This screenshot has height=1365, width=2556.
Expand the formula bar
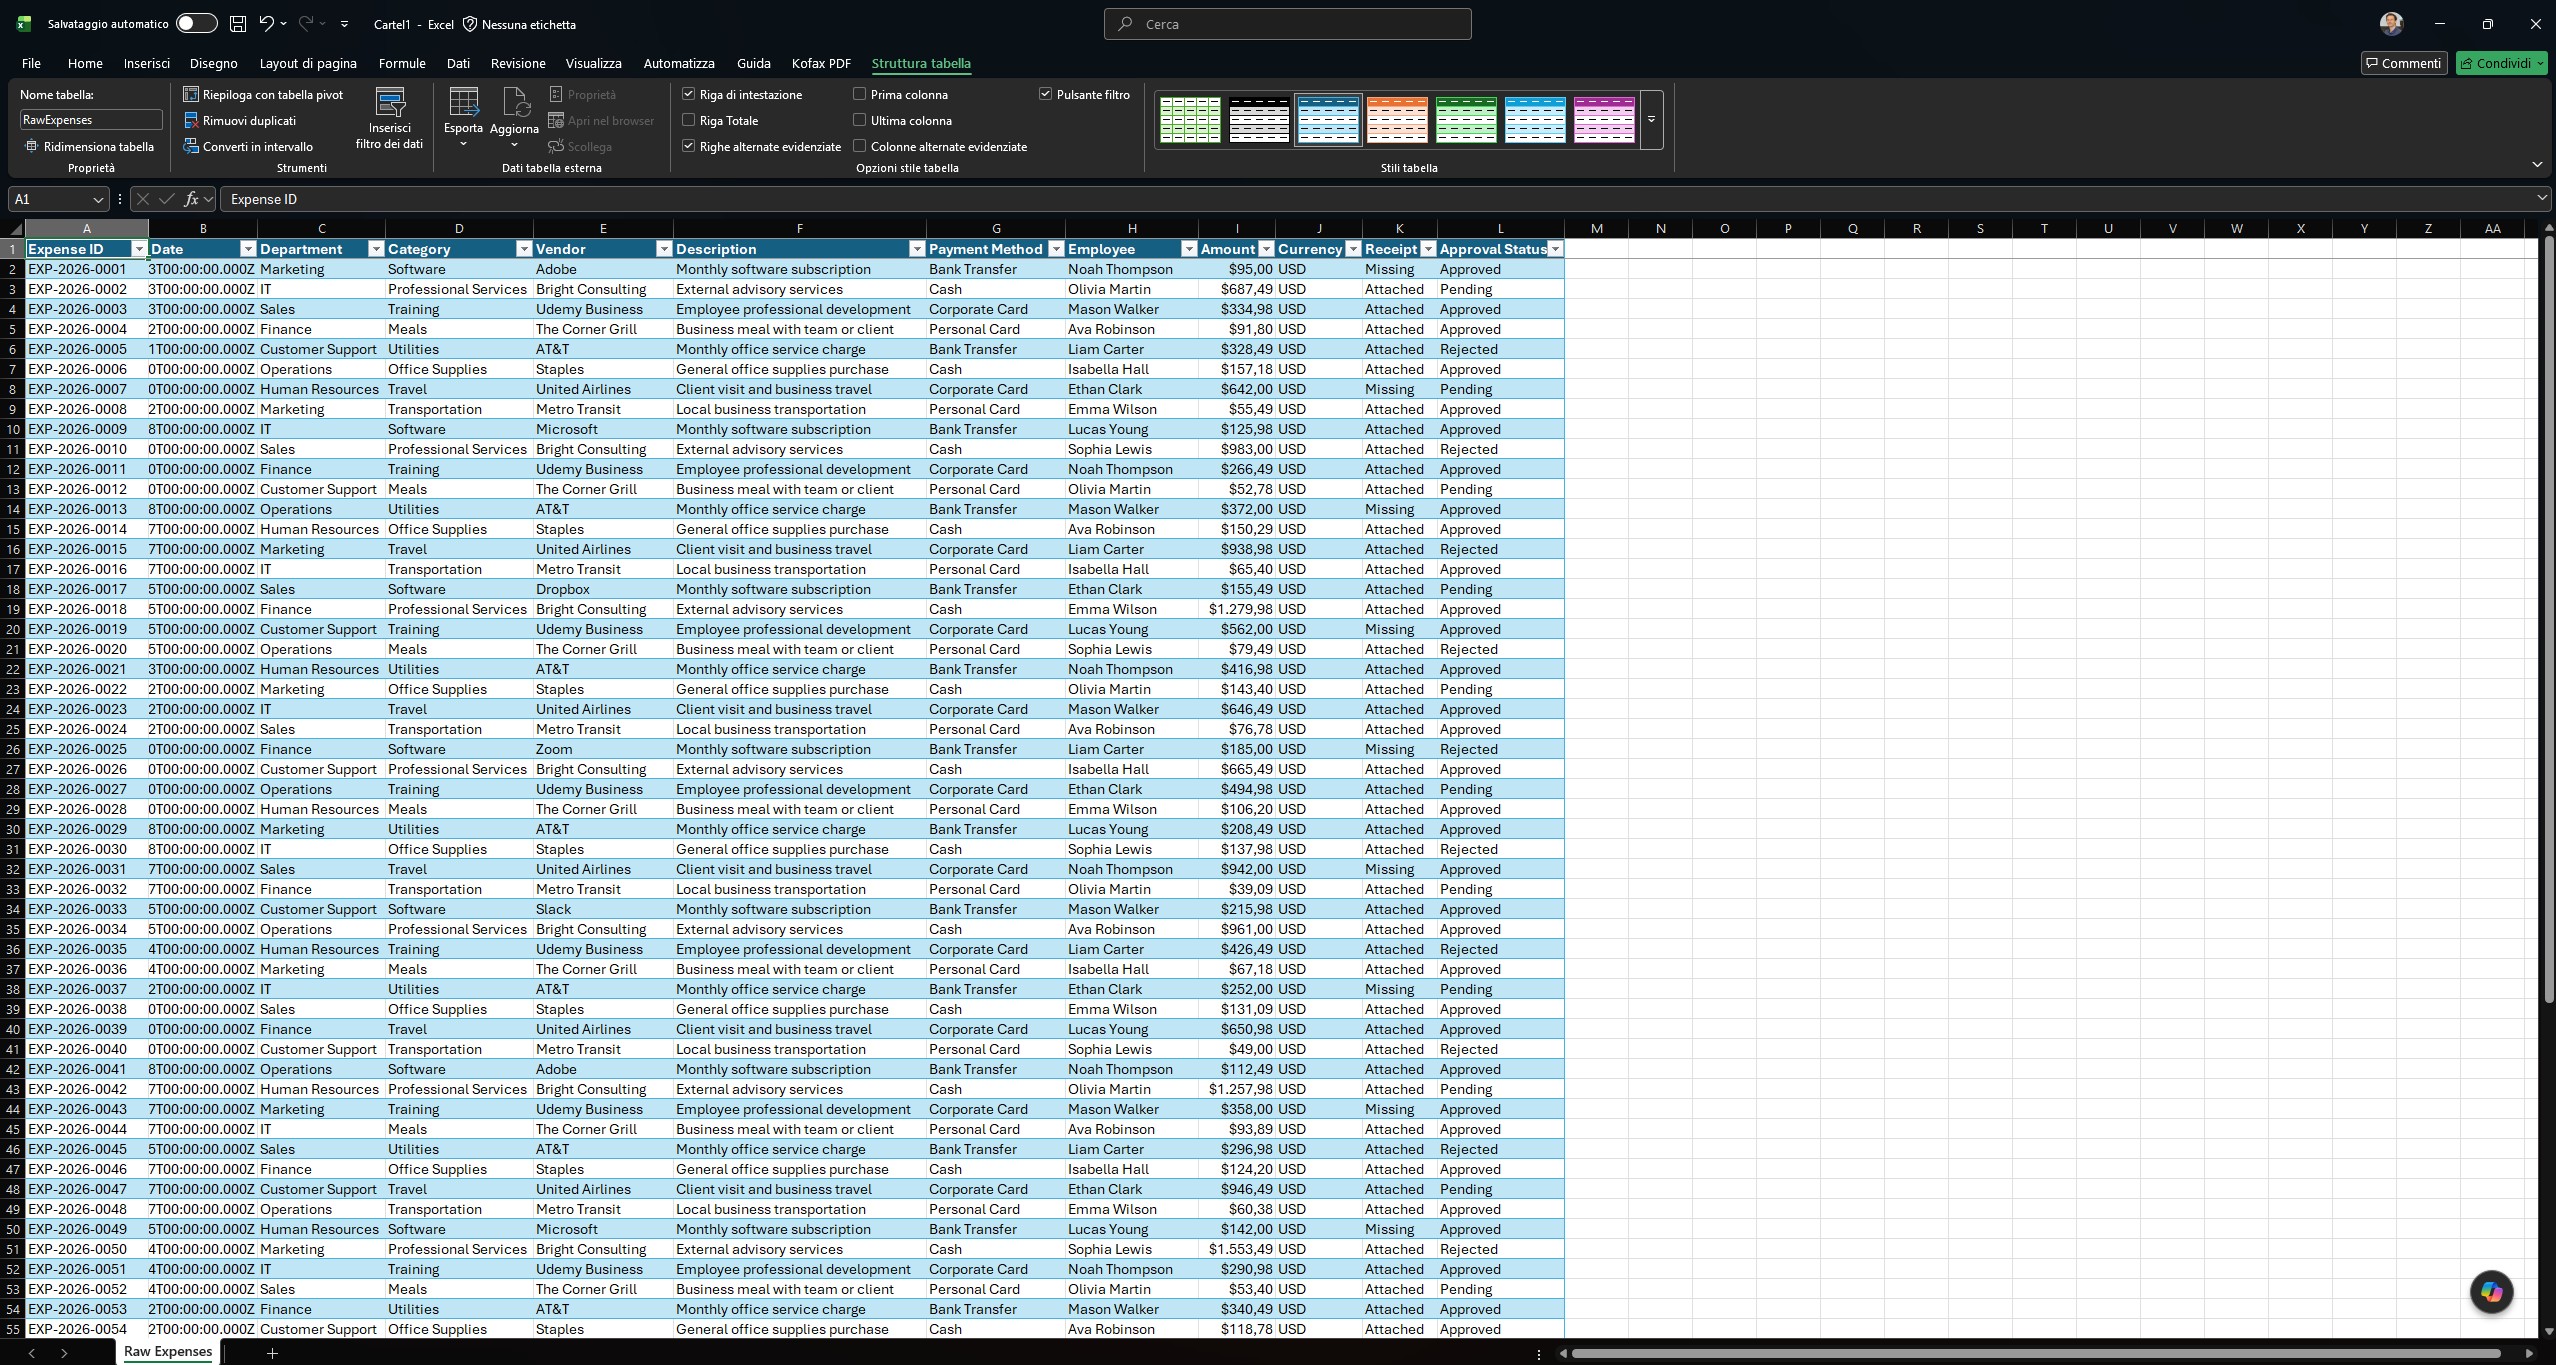click(x=2541, y=198)
